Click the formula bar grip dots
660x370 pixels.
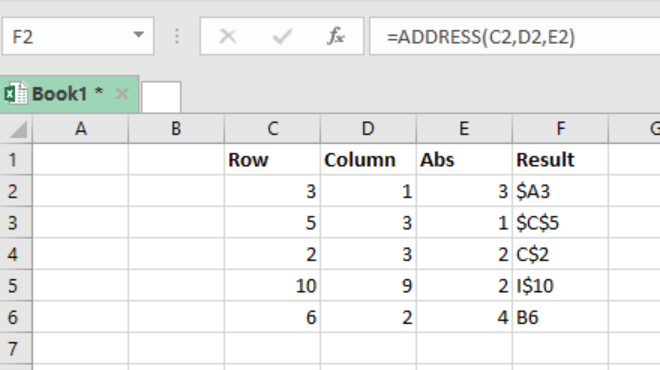(177, 36)
